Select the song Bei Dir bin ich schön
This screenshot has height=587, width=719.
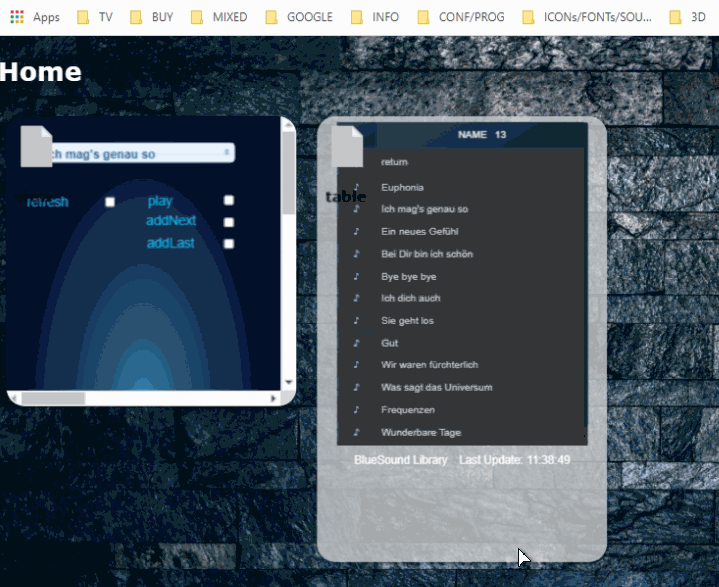pos(427,254)
